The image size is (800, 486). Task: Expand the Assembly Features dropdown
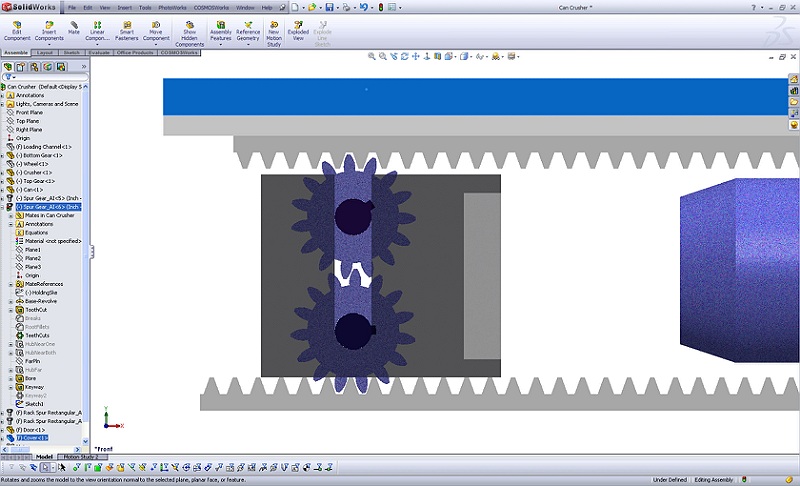(220, 45)
